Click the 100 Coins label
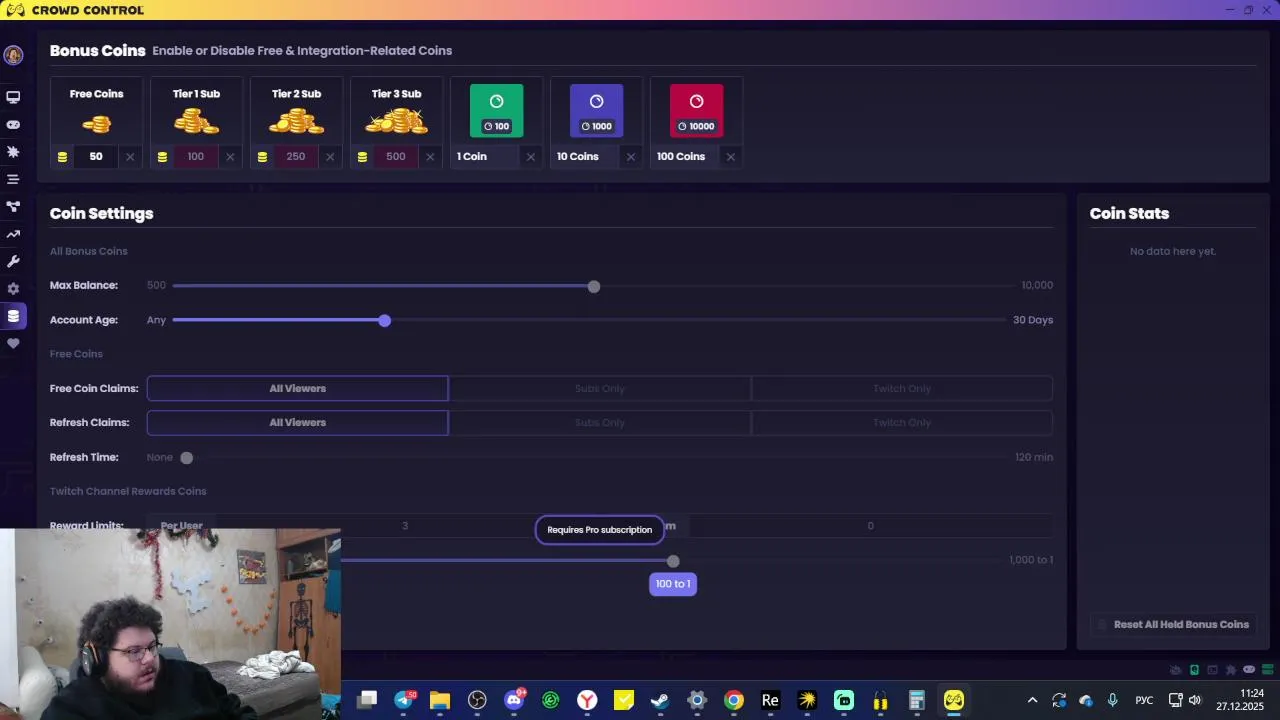This screenshot has height=720, width=1280. [x=681, y=157]
